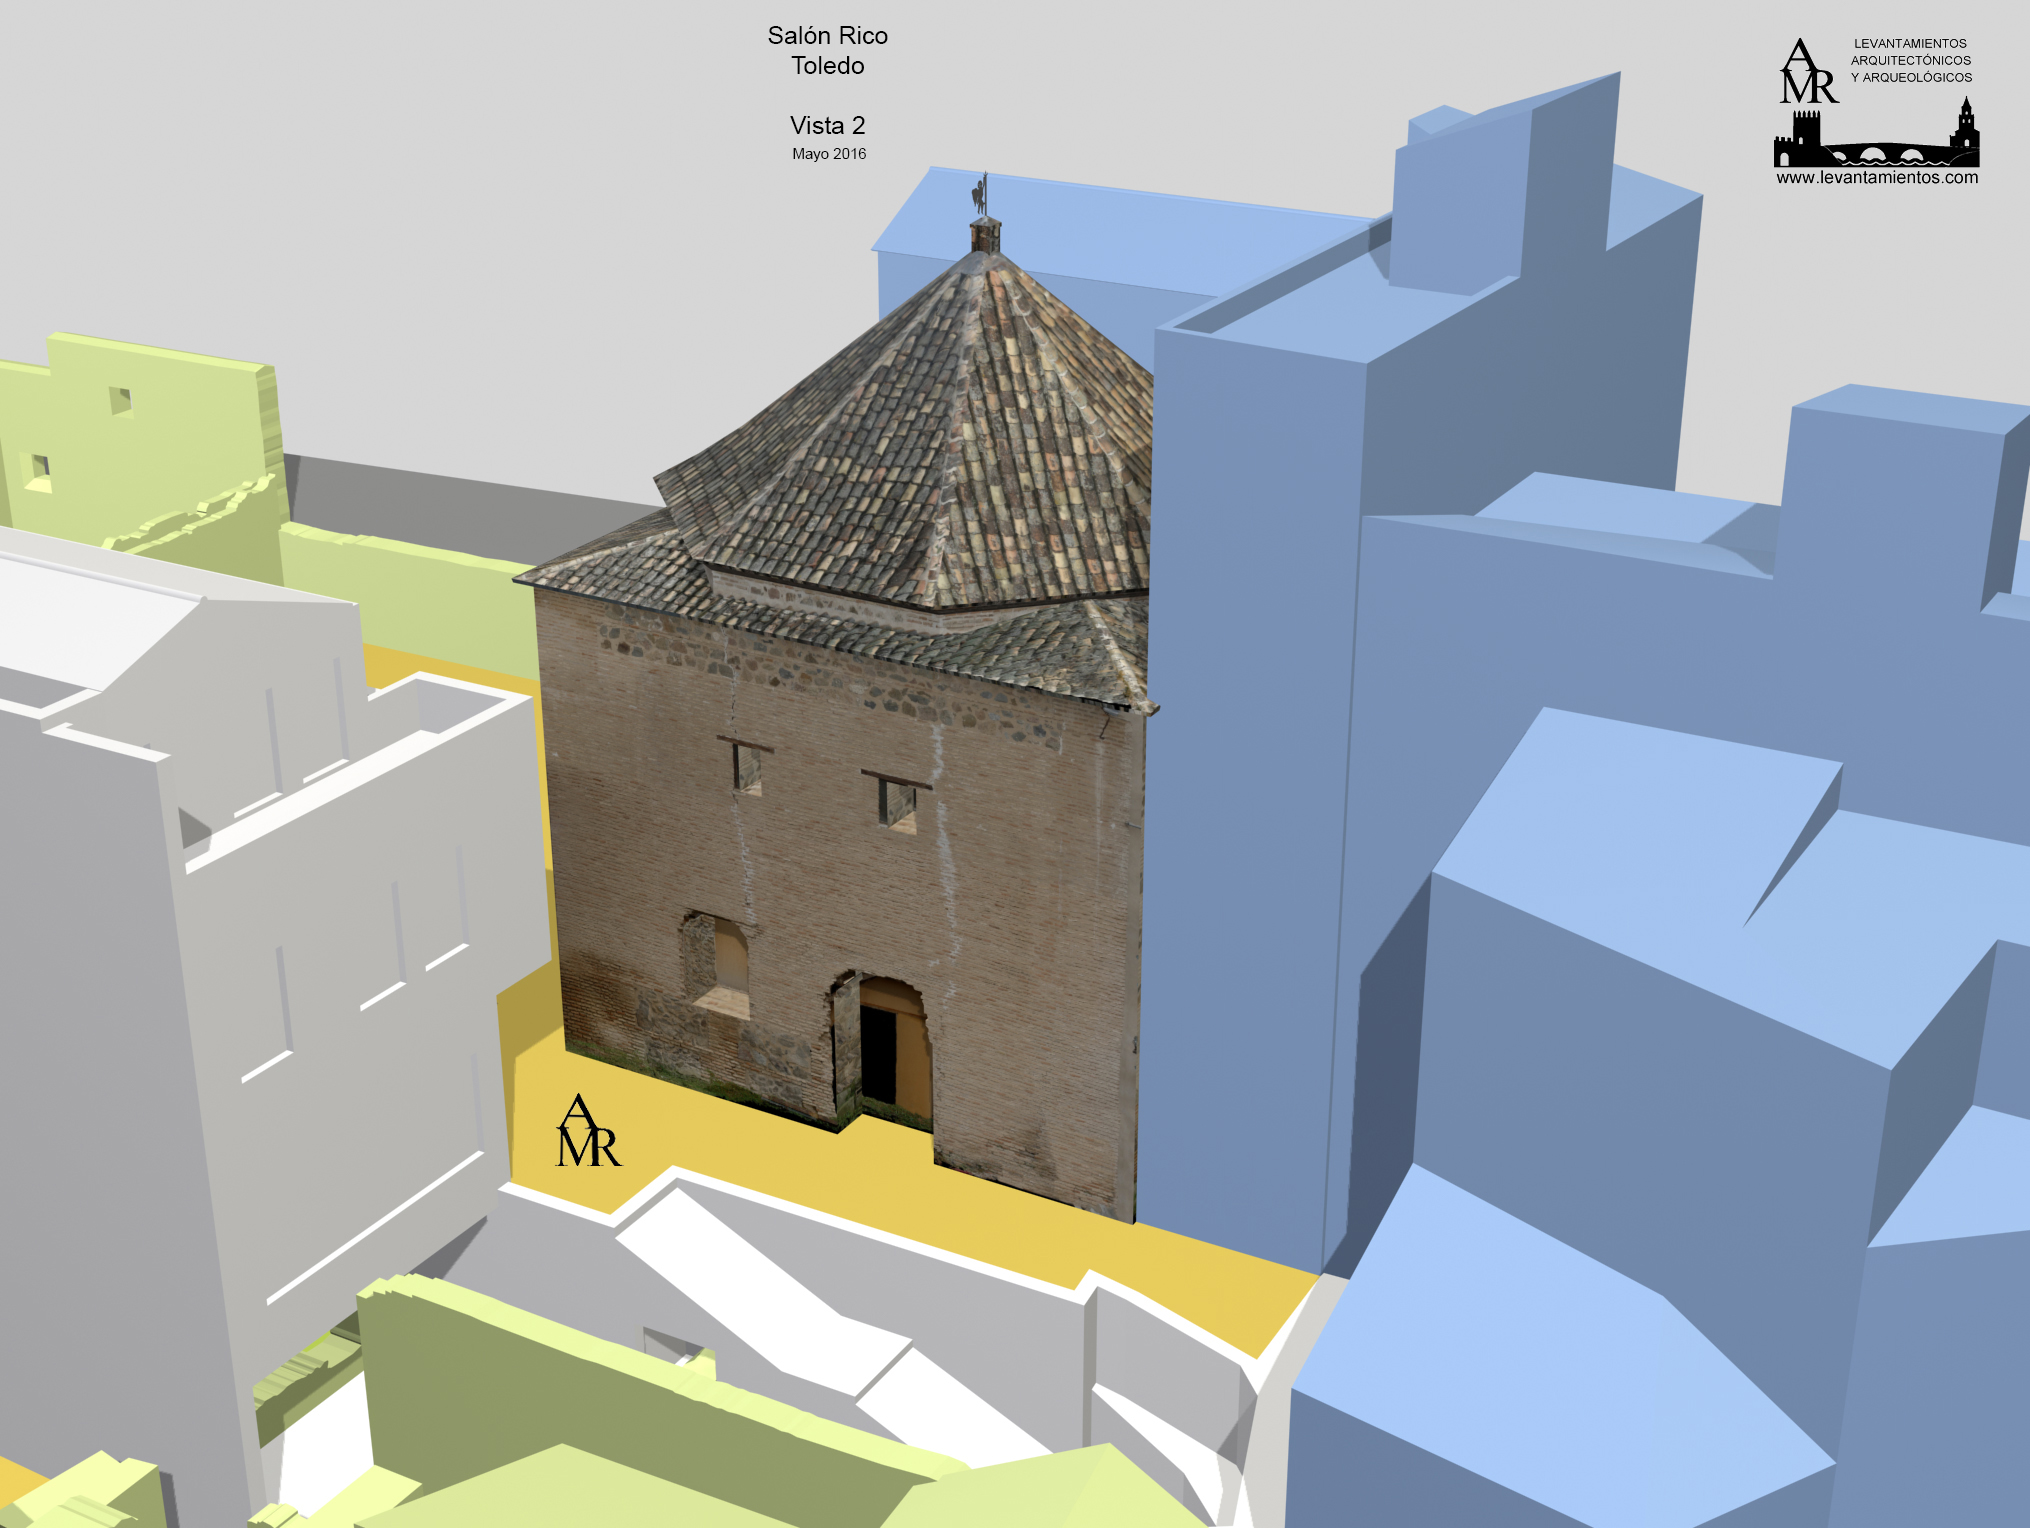Viewport: 2030px width, 1528px height.
Task: Click the black AMR watermark on yellow ground
Action: pyautogui.click(x=588, y=1132)
